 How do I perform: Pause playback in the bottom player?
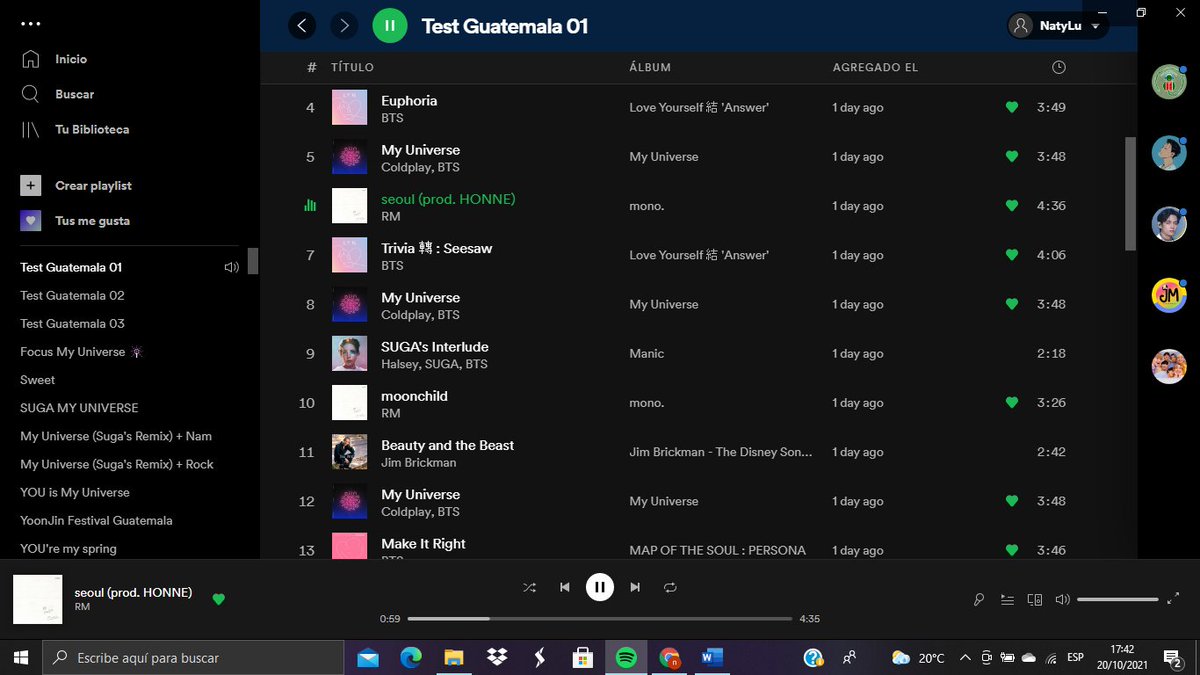(599, 587)
